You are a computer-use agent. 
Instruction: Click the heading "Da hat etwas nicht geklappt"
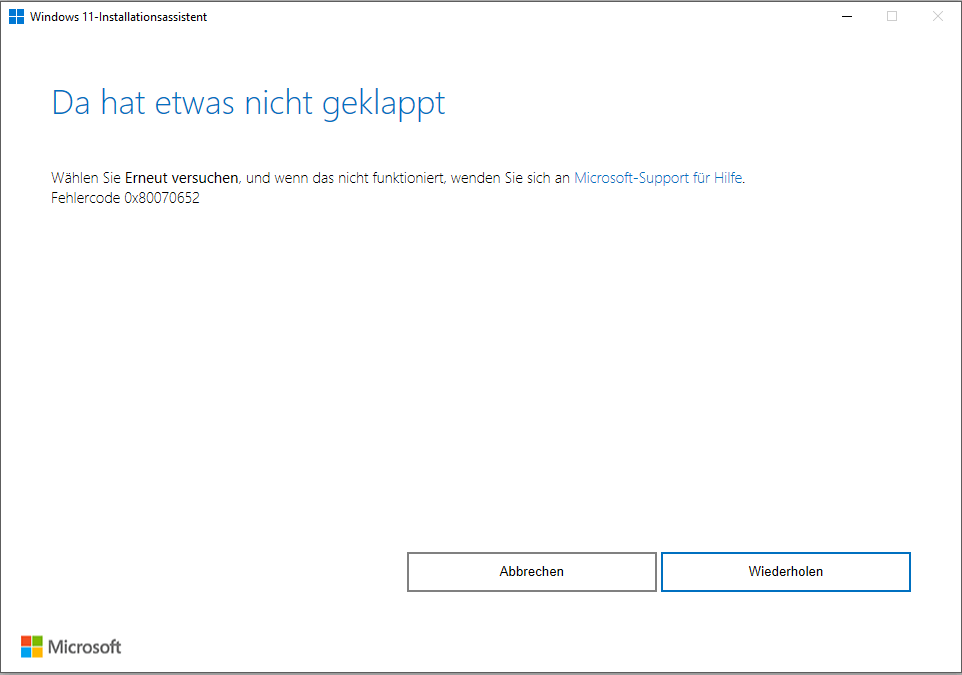coord(248,102)
